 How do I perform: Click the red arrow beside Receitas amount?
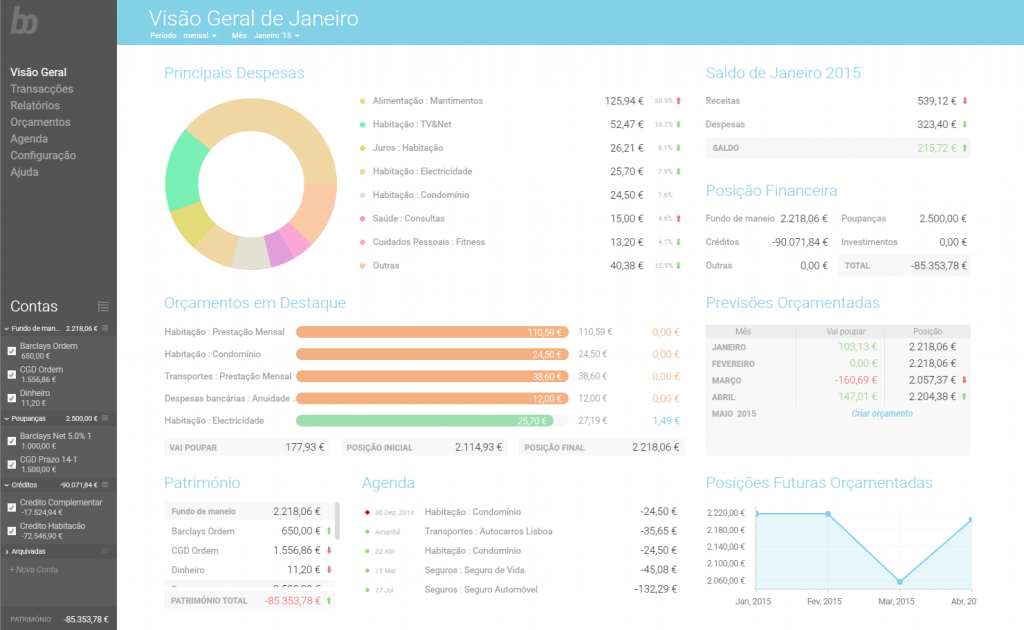pos(965,101)
